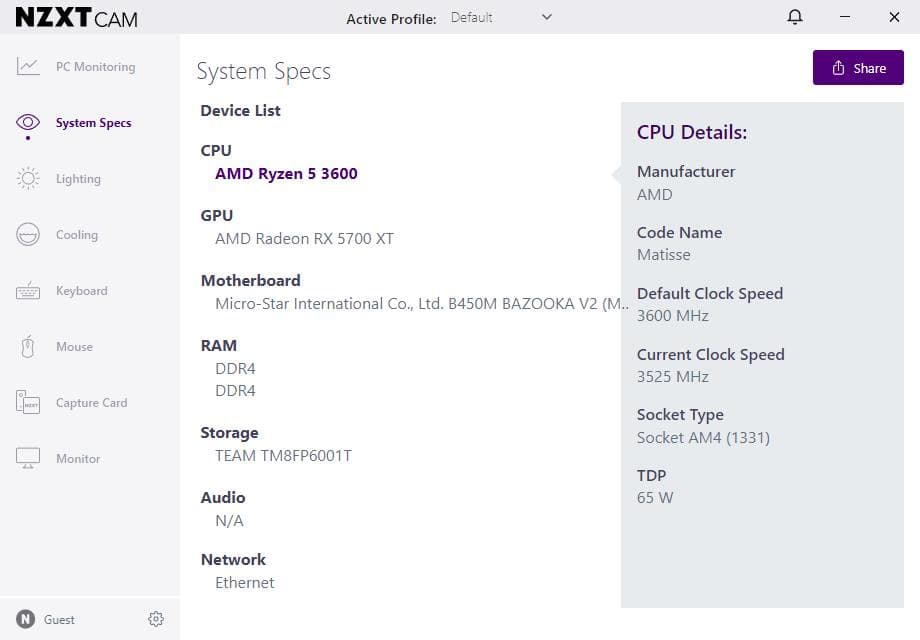The width and height of the screenshot is (920, 640).
Task: Open the Keyboard menu label
Action: pos(82,291)
